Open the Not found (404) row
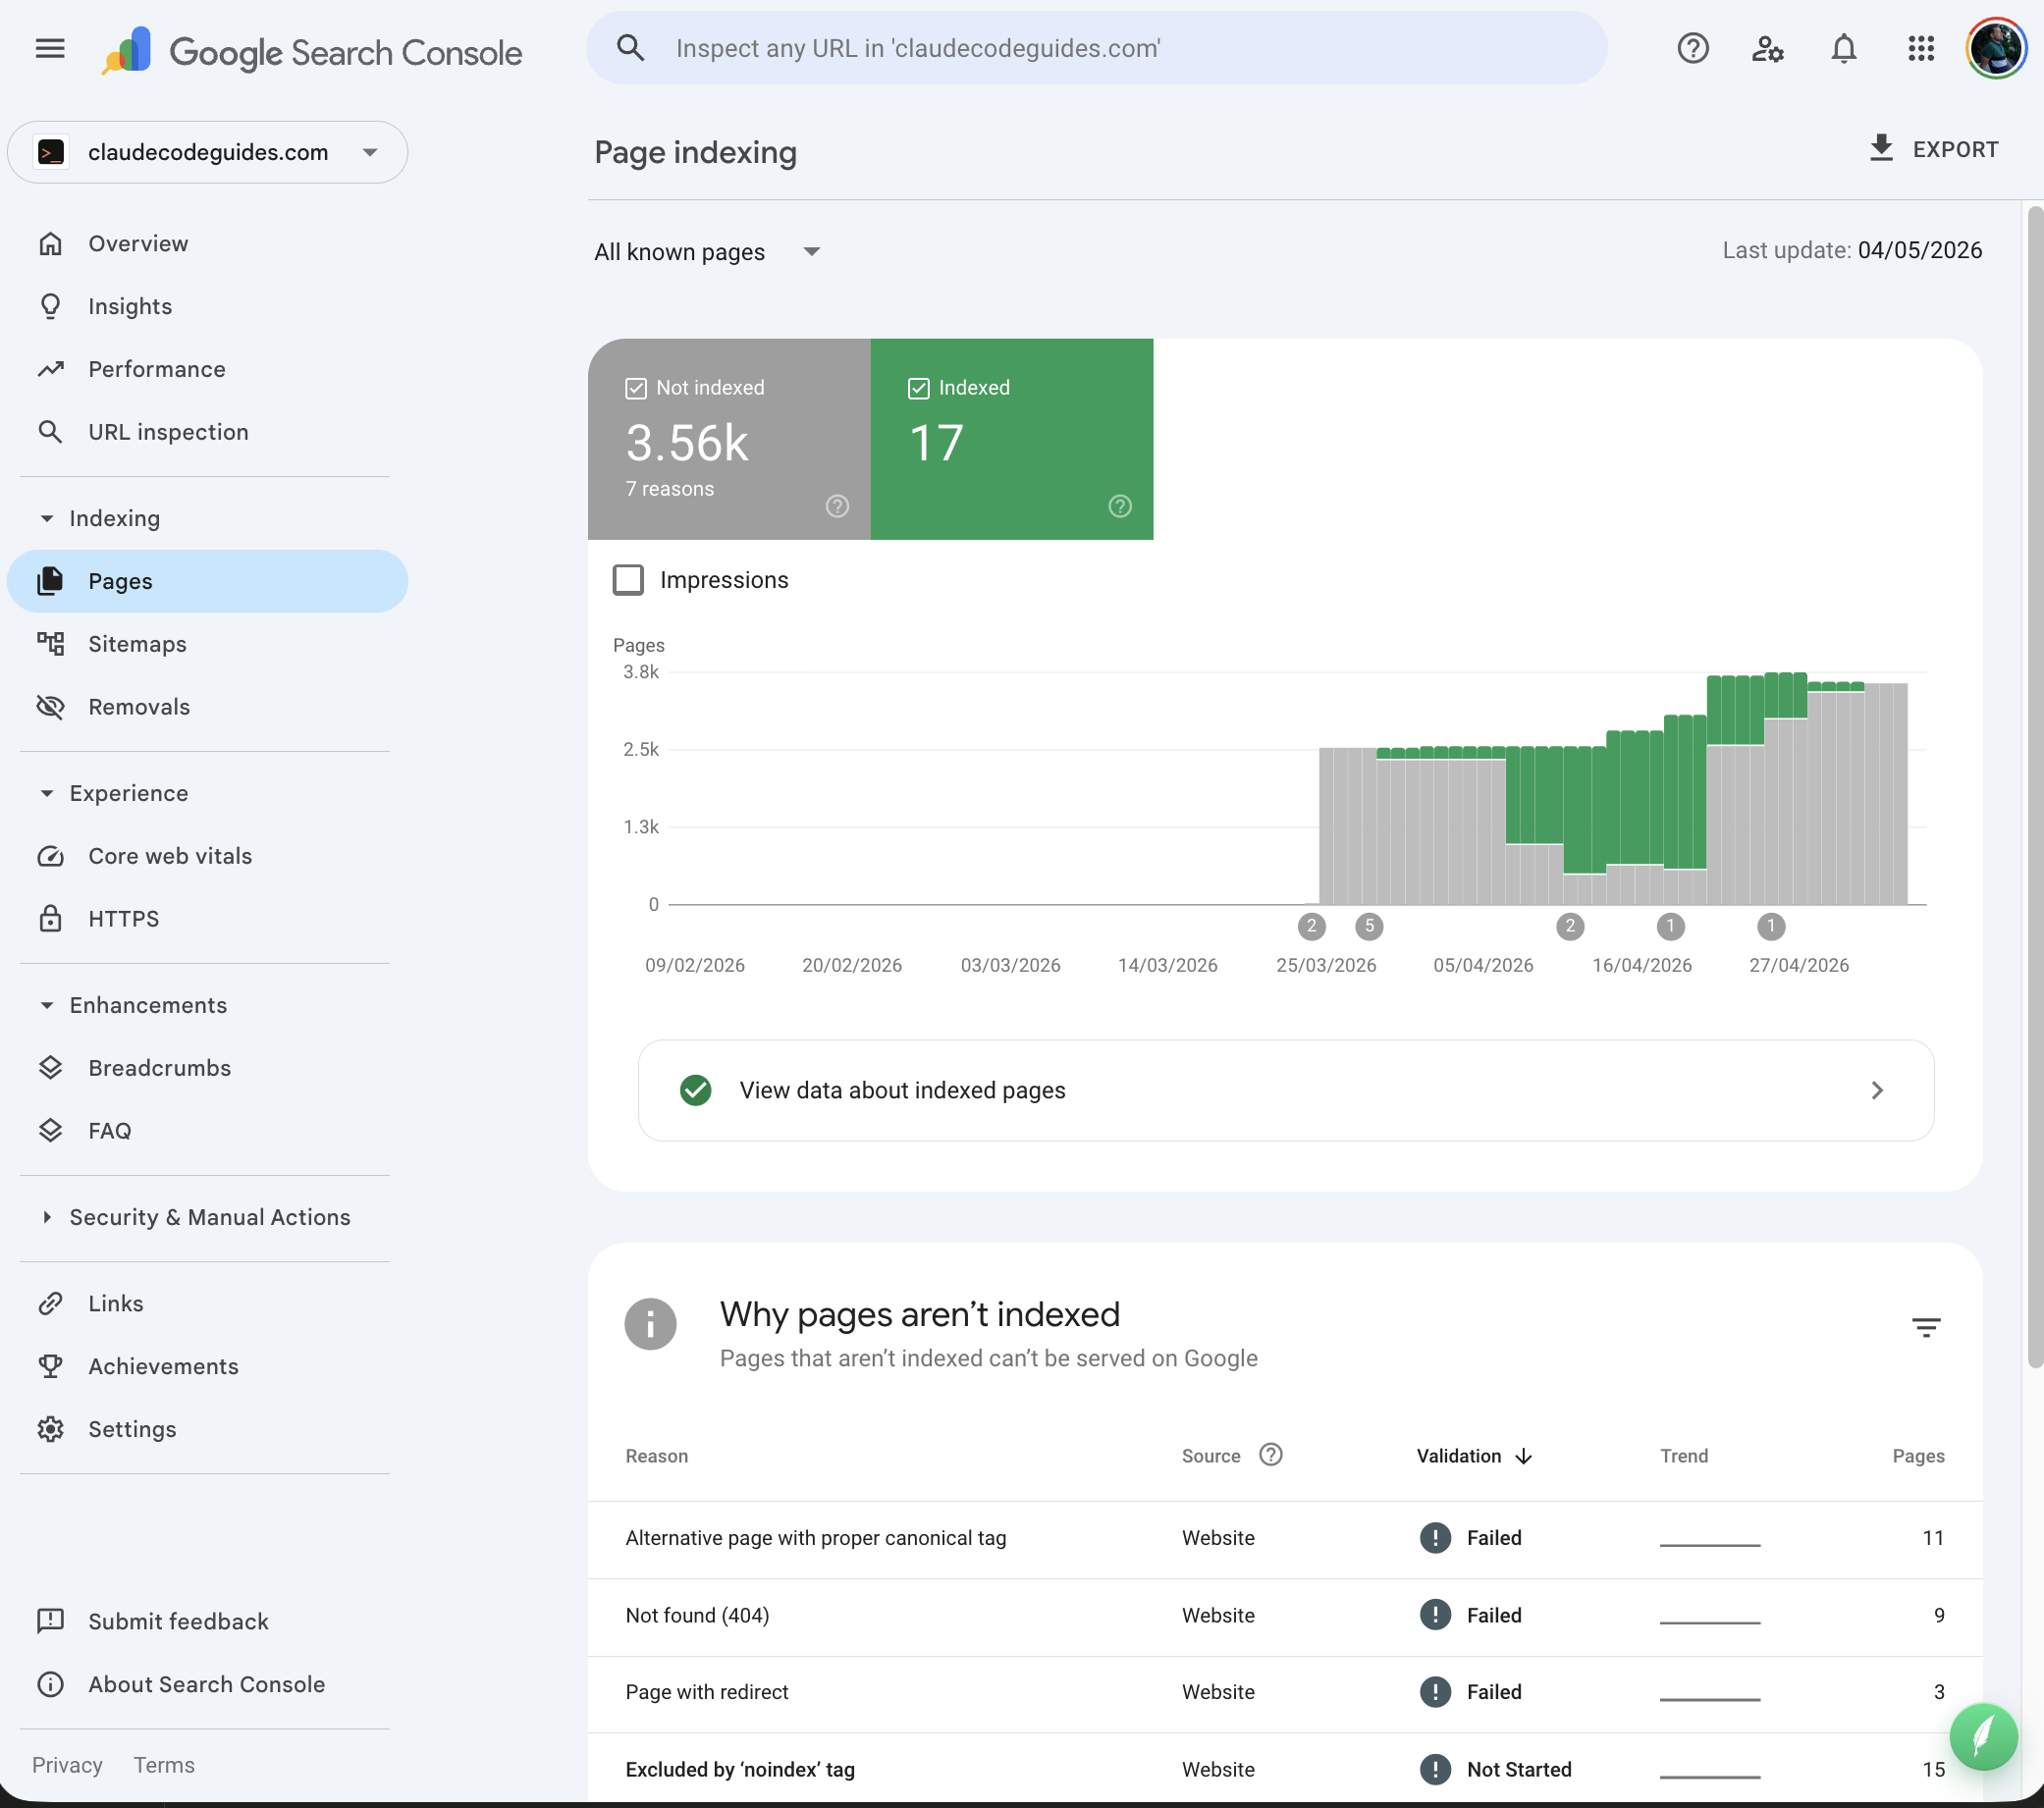The width and height of the screenshot is (2044, 1808). [x=1285, y=1615]
